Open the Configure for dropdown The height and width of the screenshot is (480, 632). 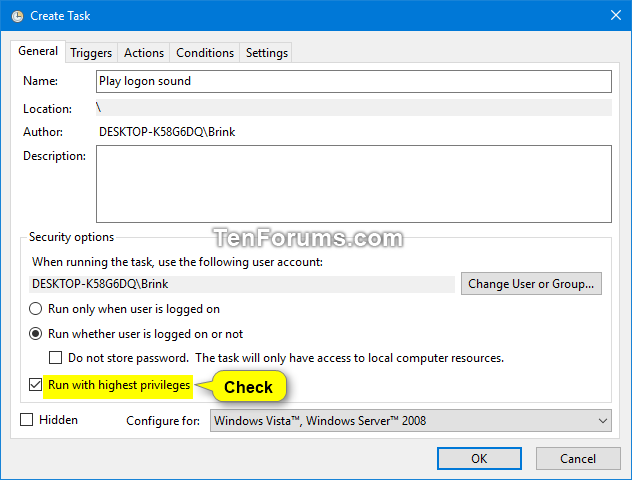pos(410,421)
